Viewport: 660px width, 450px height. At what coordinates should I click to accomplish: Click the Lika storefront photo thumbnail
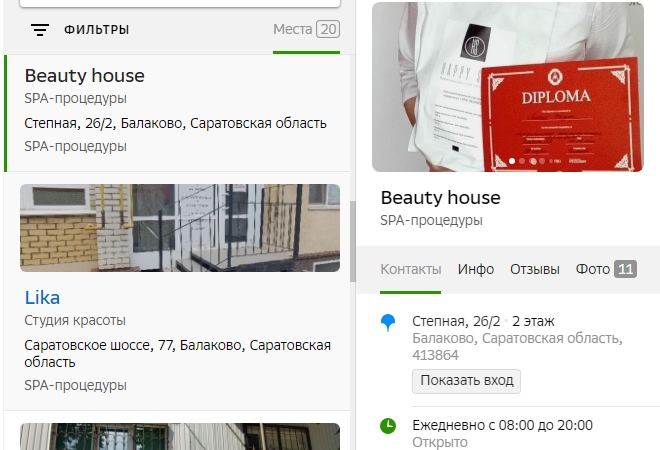click(180, 228)
